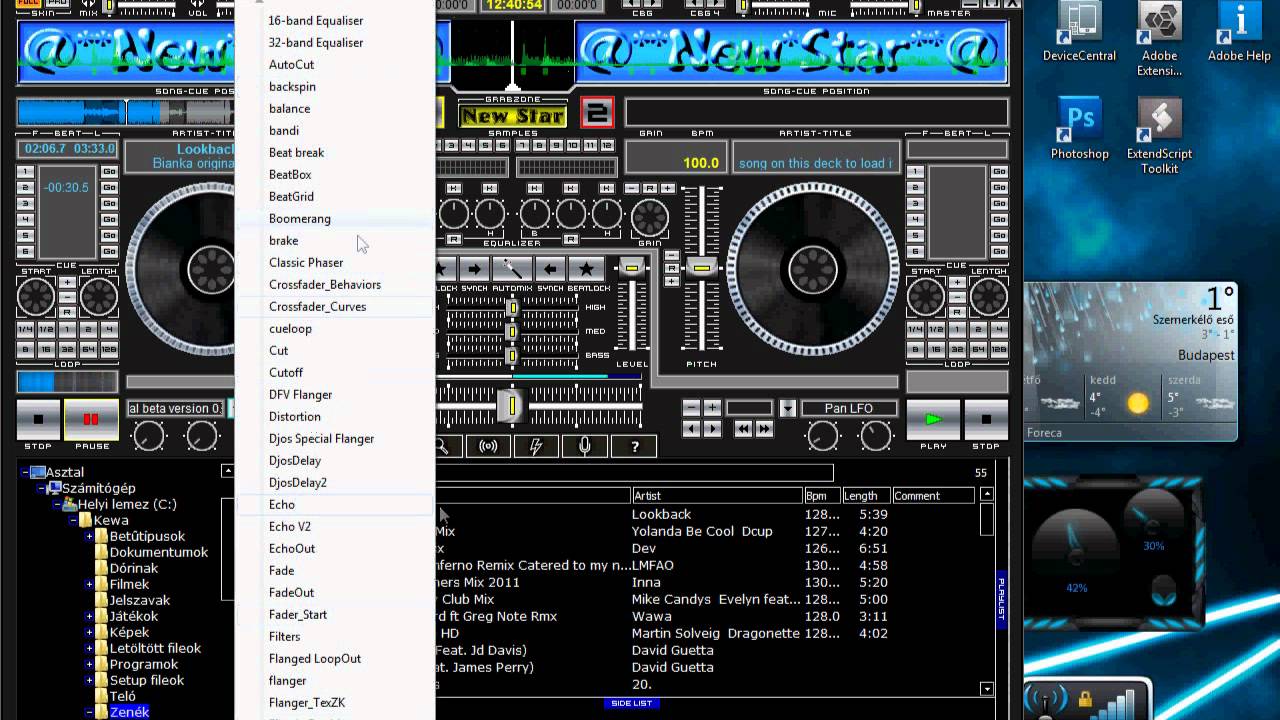Click the crossfader slider handle
The image size is (1280, 720).
pyautogui.click(x=511, y=406)
